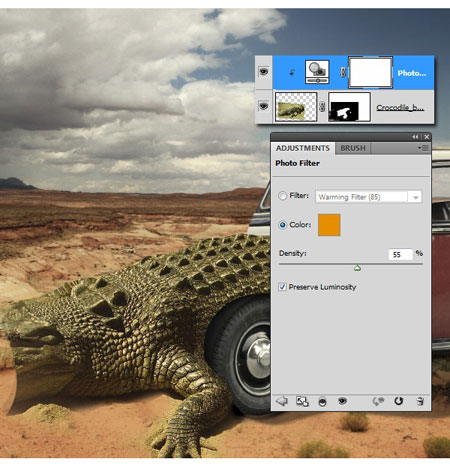
Task: Hide the Photo Filter layer eye
Action: click(264, 72)
